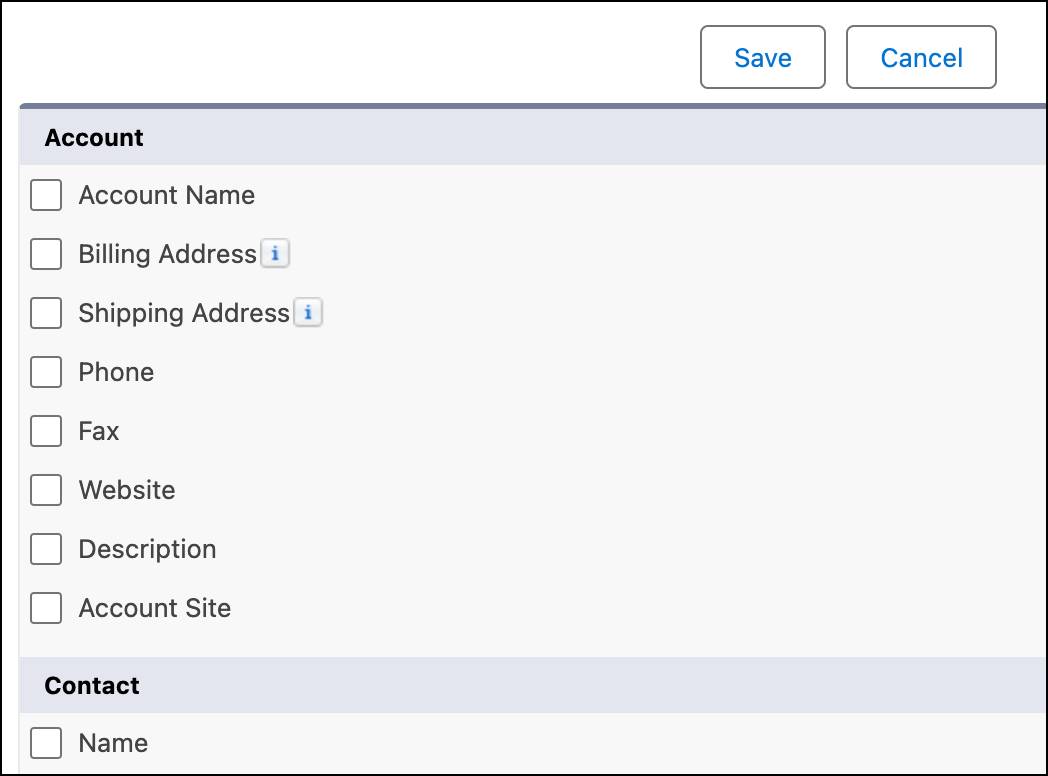The width and height of the screenshot is (1048, 776).
Task: Check the Billing Address box
Action: coord(45,254)
